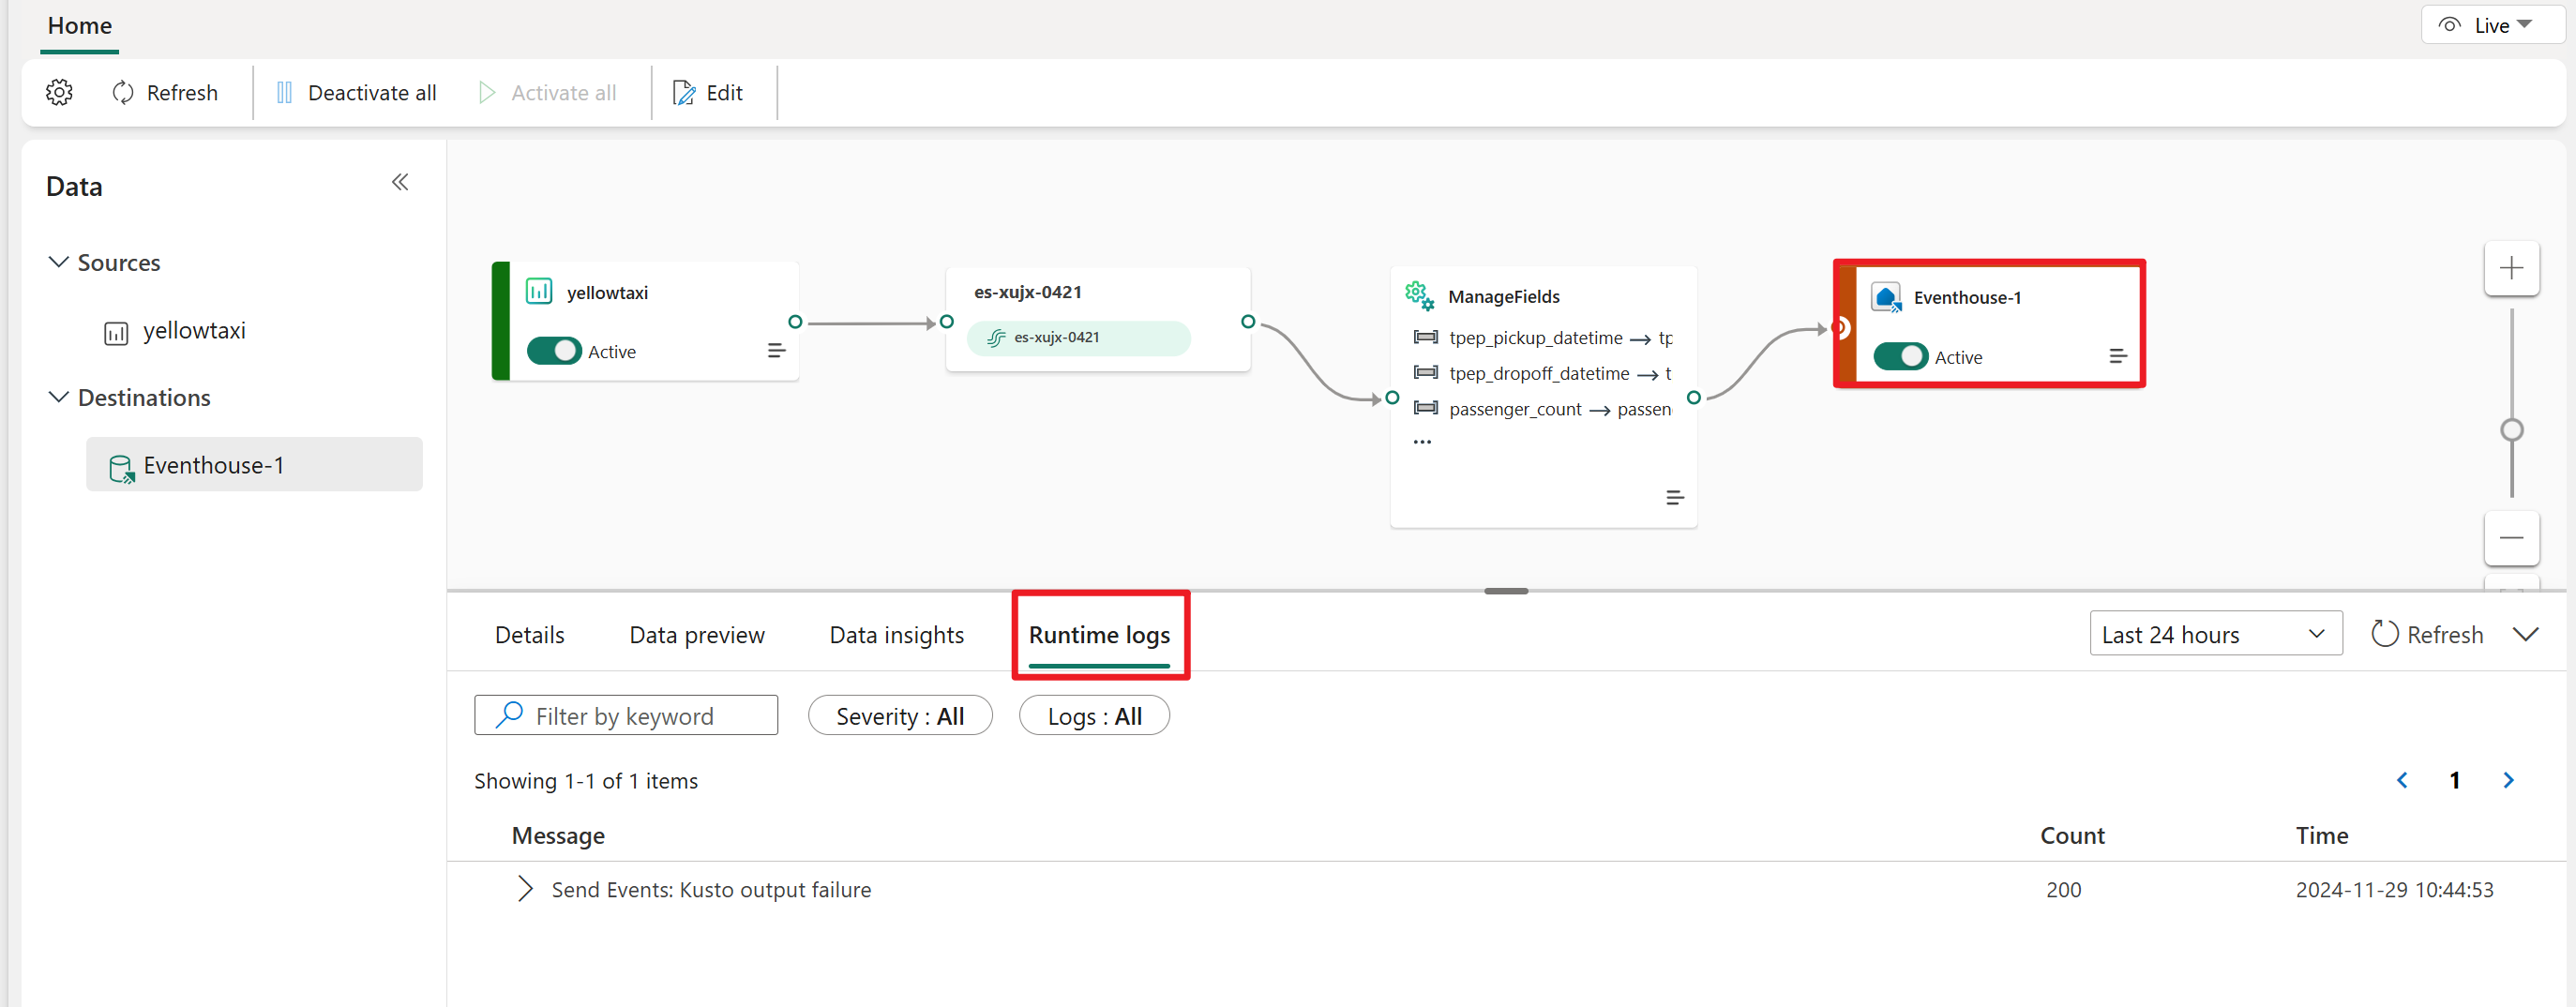
Task: Open the settings gear in the toolbar
Action: click(59, 92)
